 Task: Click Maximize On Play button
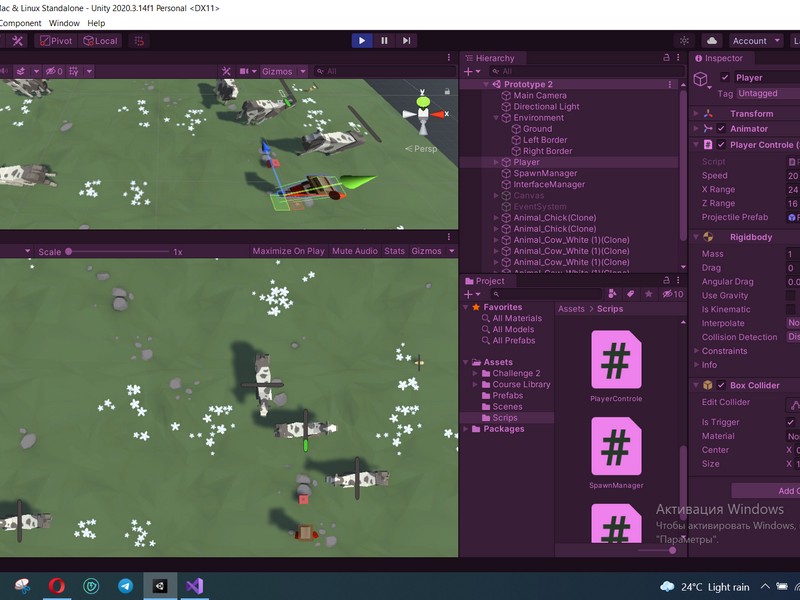coord(288,251)
